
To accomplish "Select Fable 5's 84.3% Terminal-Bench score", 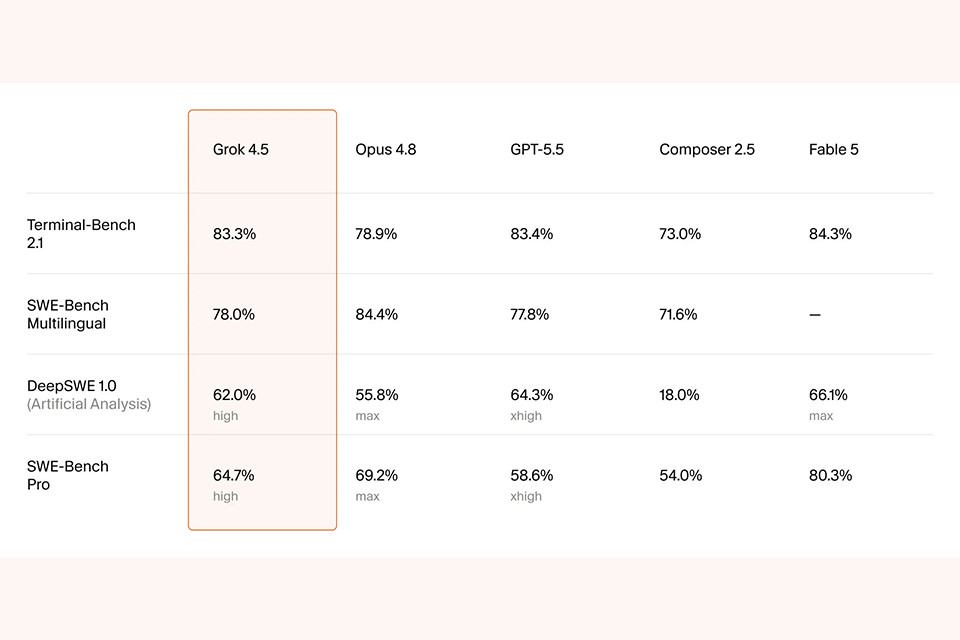I will [x=830, y=234].
